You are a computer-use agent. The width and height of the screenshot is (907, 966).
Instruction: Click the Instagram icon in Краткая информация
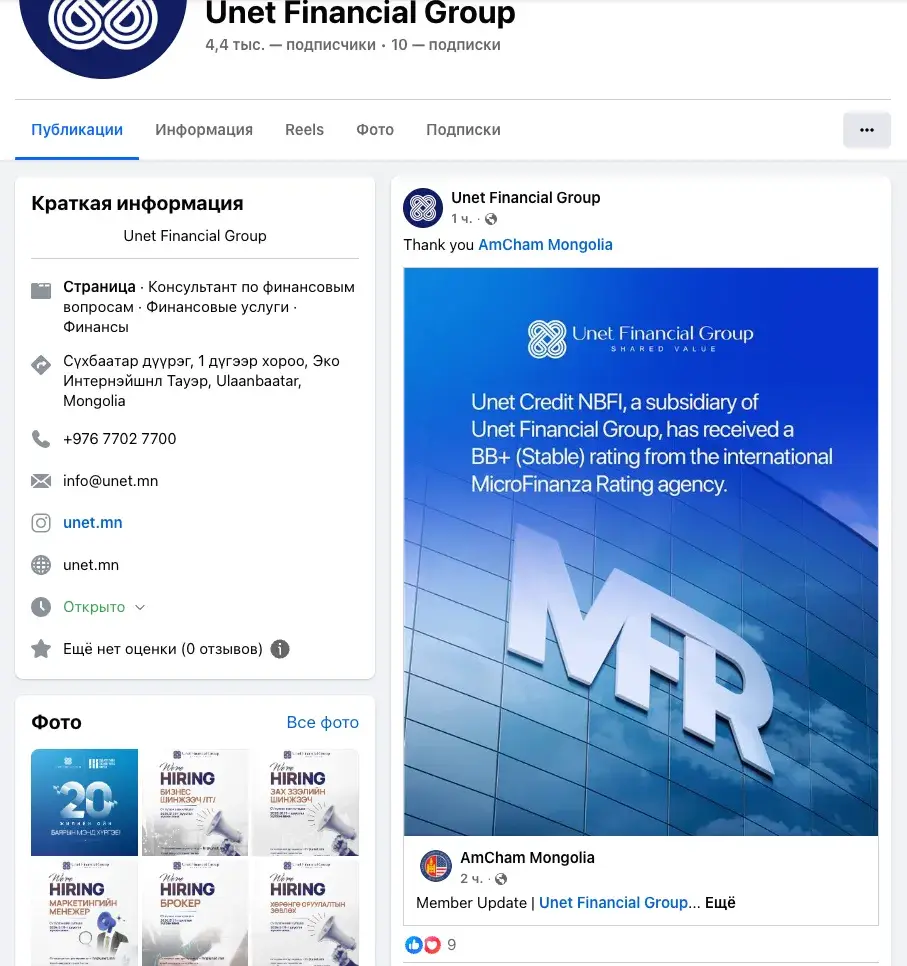tap(41, 523)
